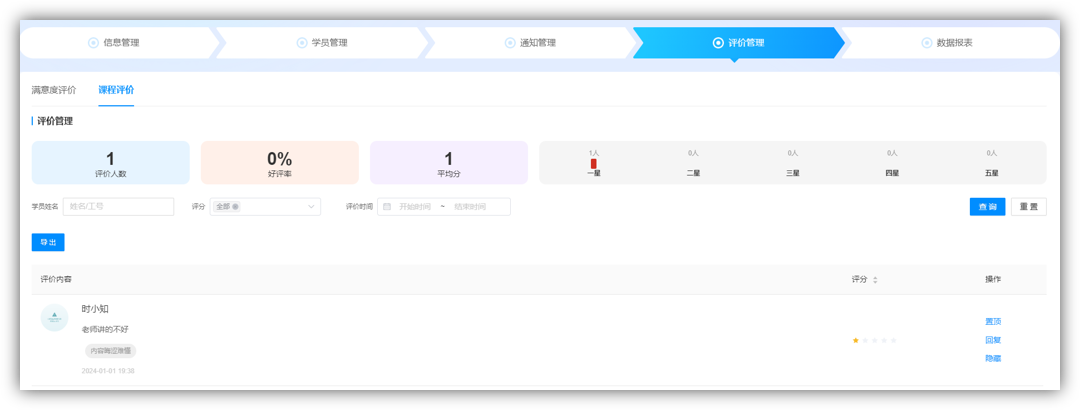Image resolution: width=1080 pixels, height=410 pixels.
Task: Click the 导出 export button
Action: pos(48,243)
